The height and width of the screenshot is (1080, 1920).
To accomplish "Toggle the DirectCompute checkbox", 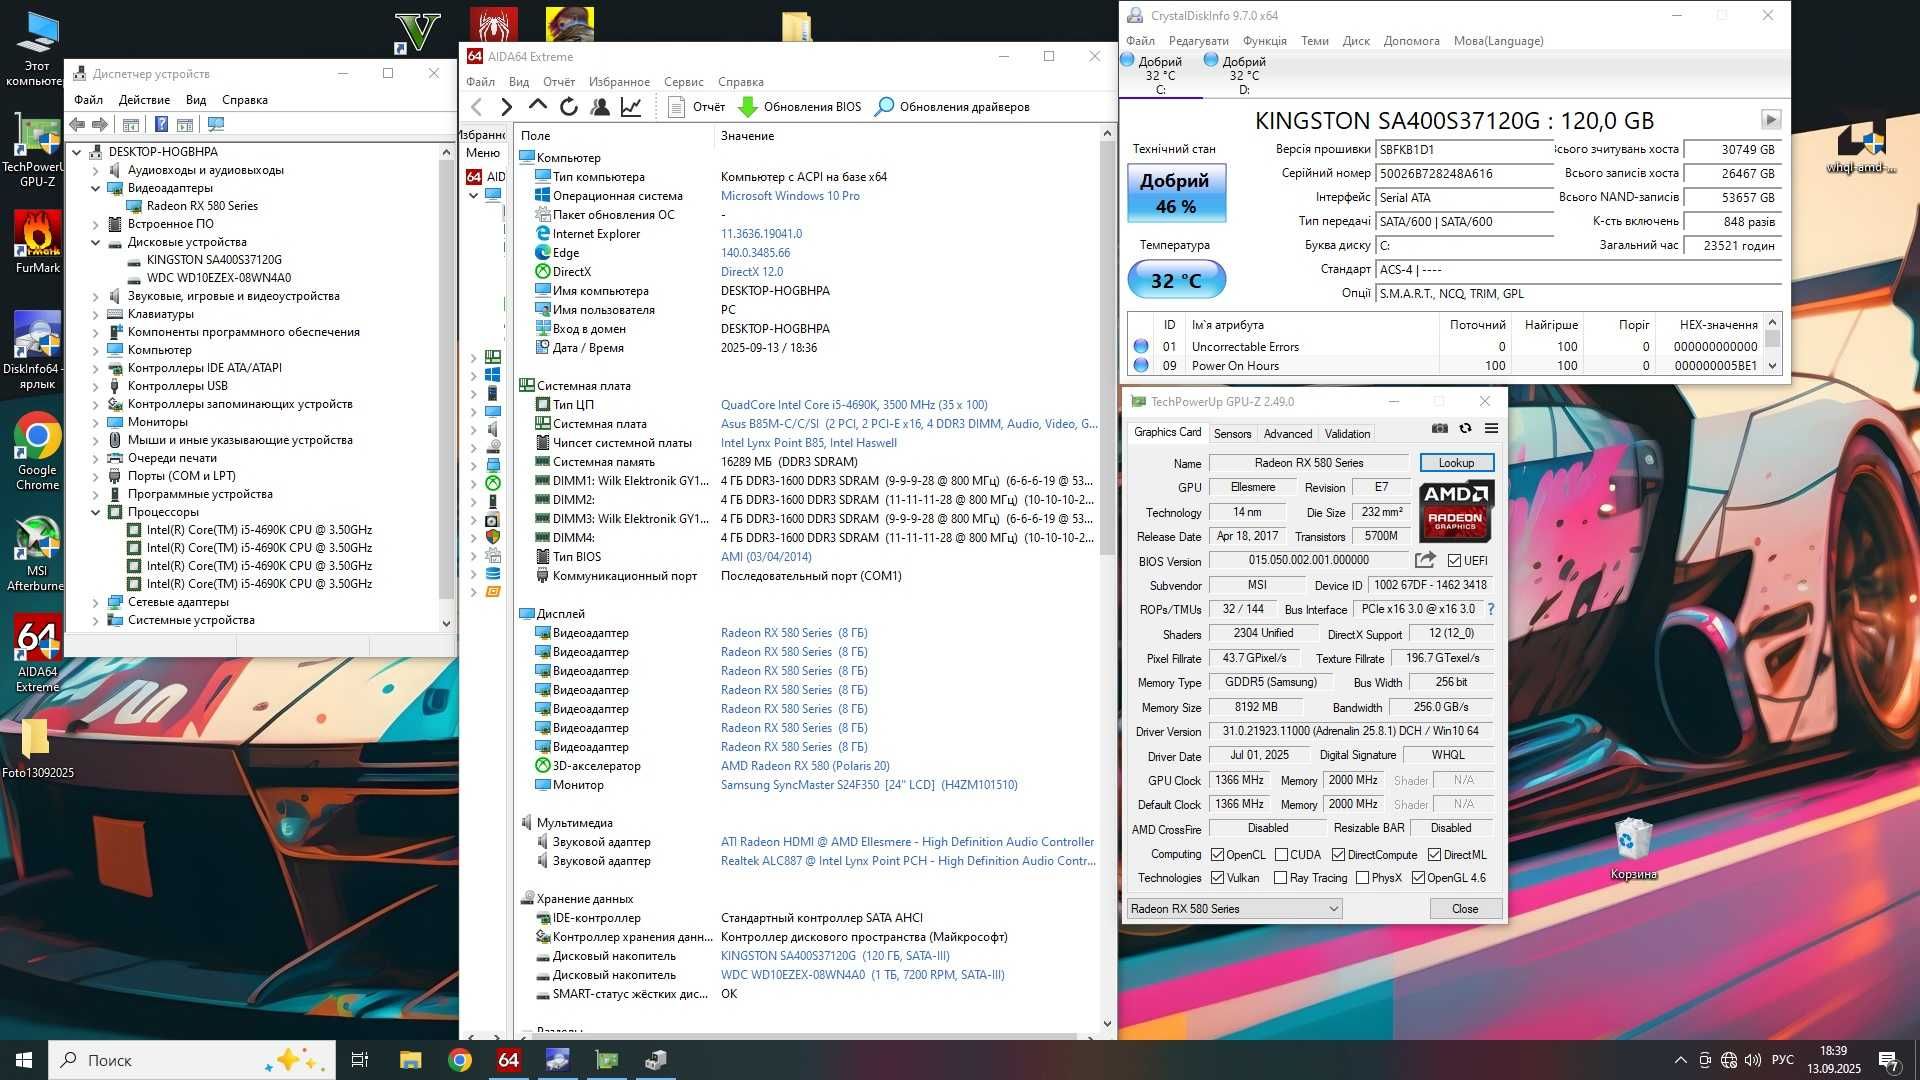I will click(x=1338, y=855).
